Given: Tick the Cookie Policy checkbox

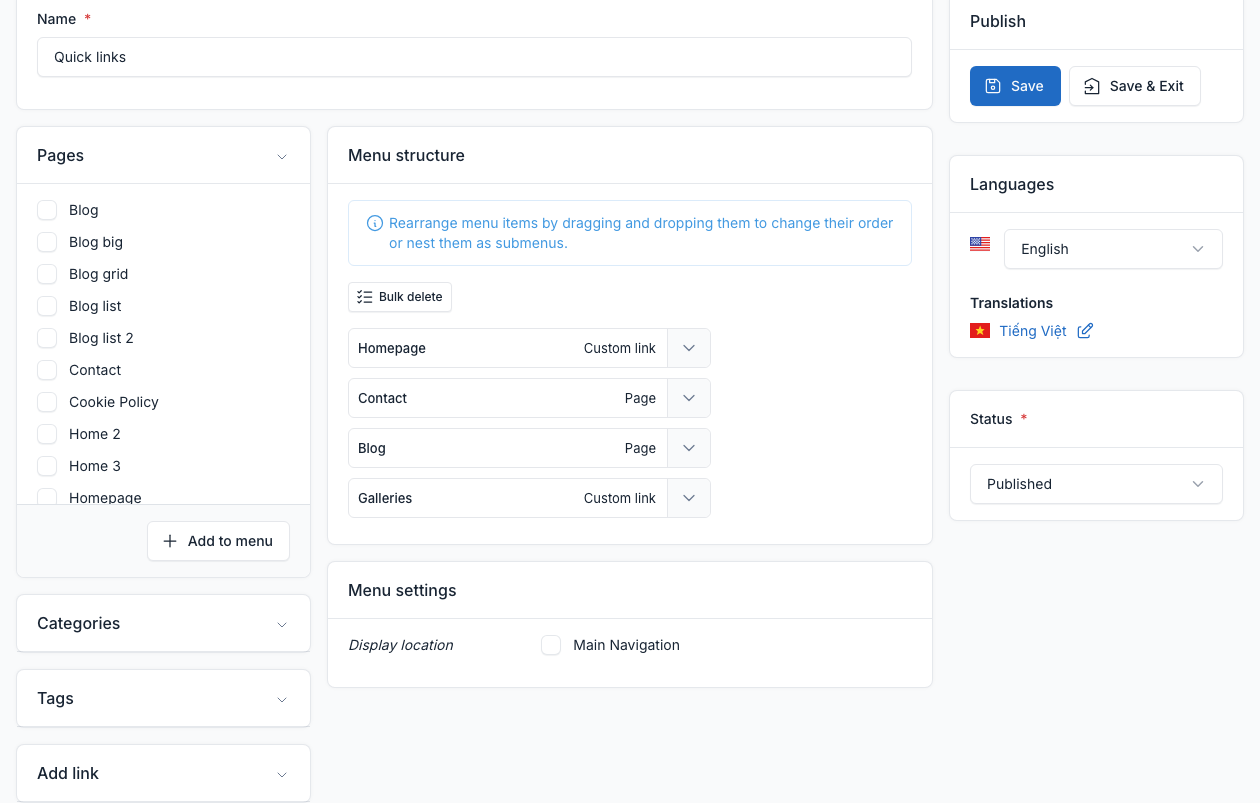Looking at the screenshot, I should tap(47, 402).
